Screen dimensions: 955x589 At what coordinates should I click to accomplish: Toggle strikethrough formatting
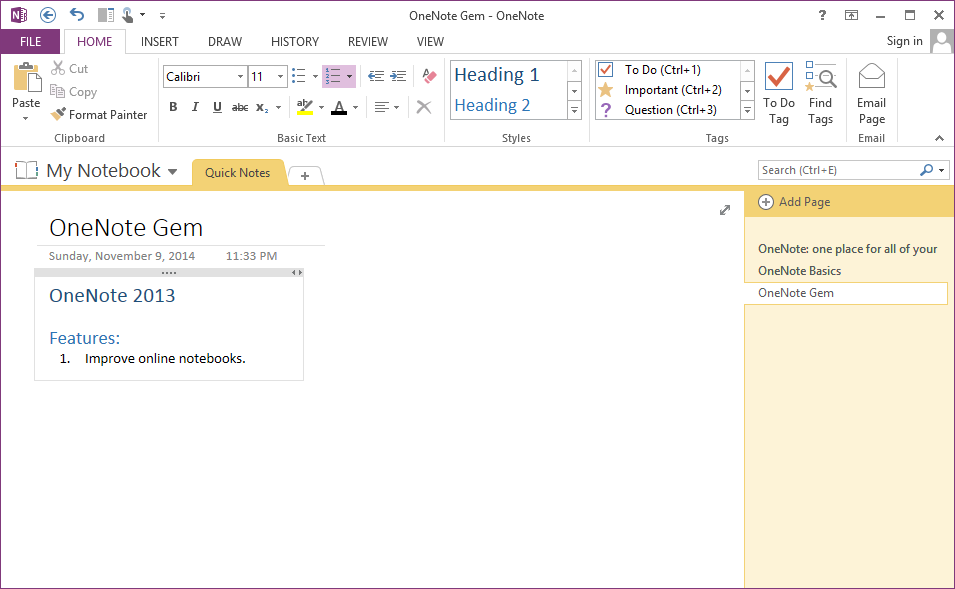[240, 107]
